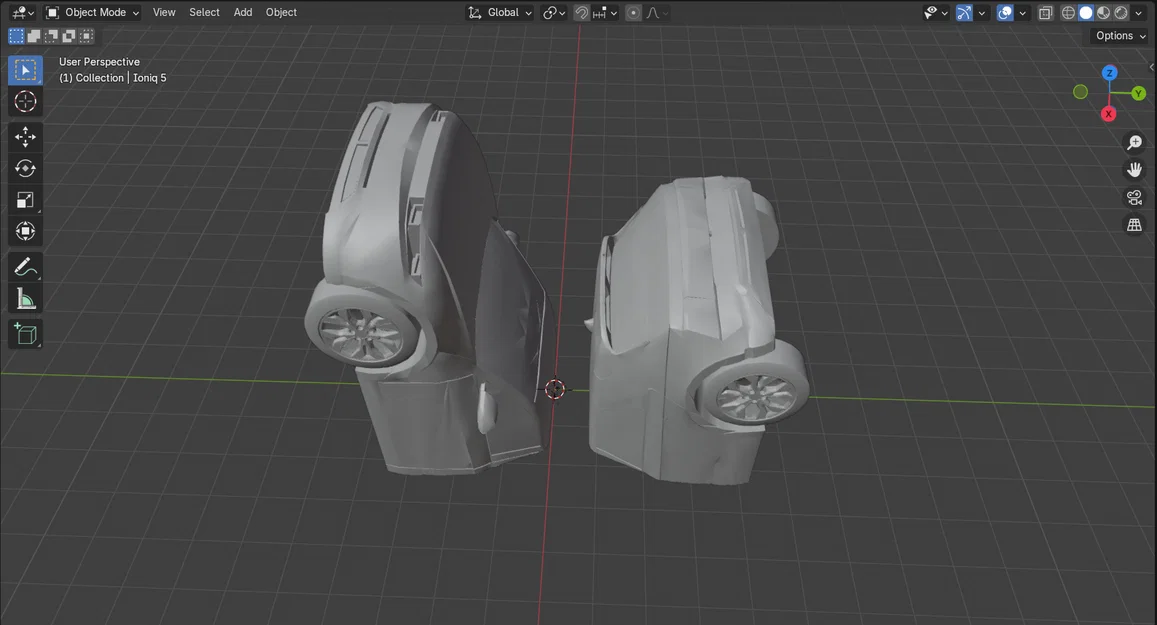The width and height of the screenshot is (1157, 625).
Task: Toggle Proportional Editing off
Action: (631, 12)
